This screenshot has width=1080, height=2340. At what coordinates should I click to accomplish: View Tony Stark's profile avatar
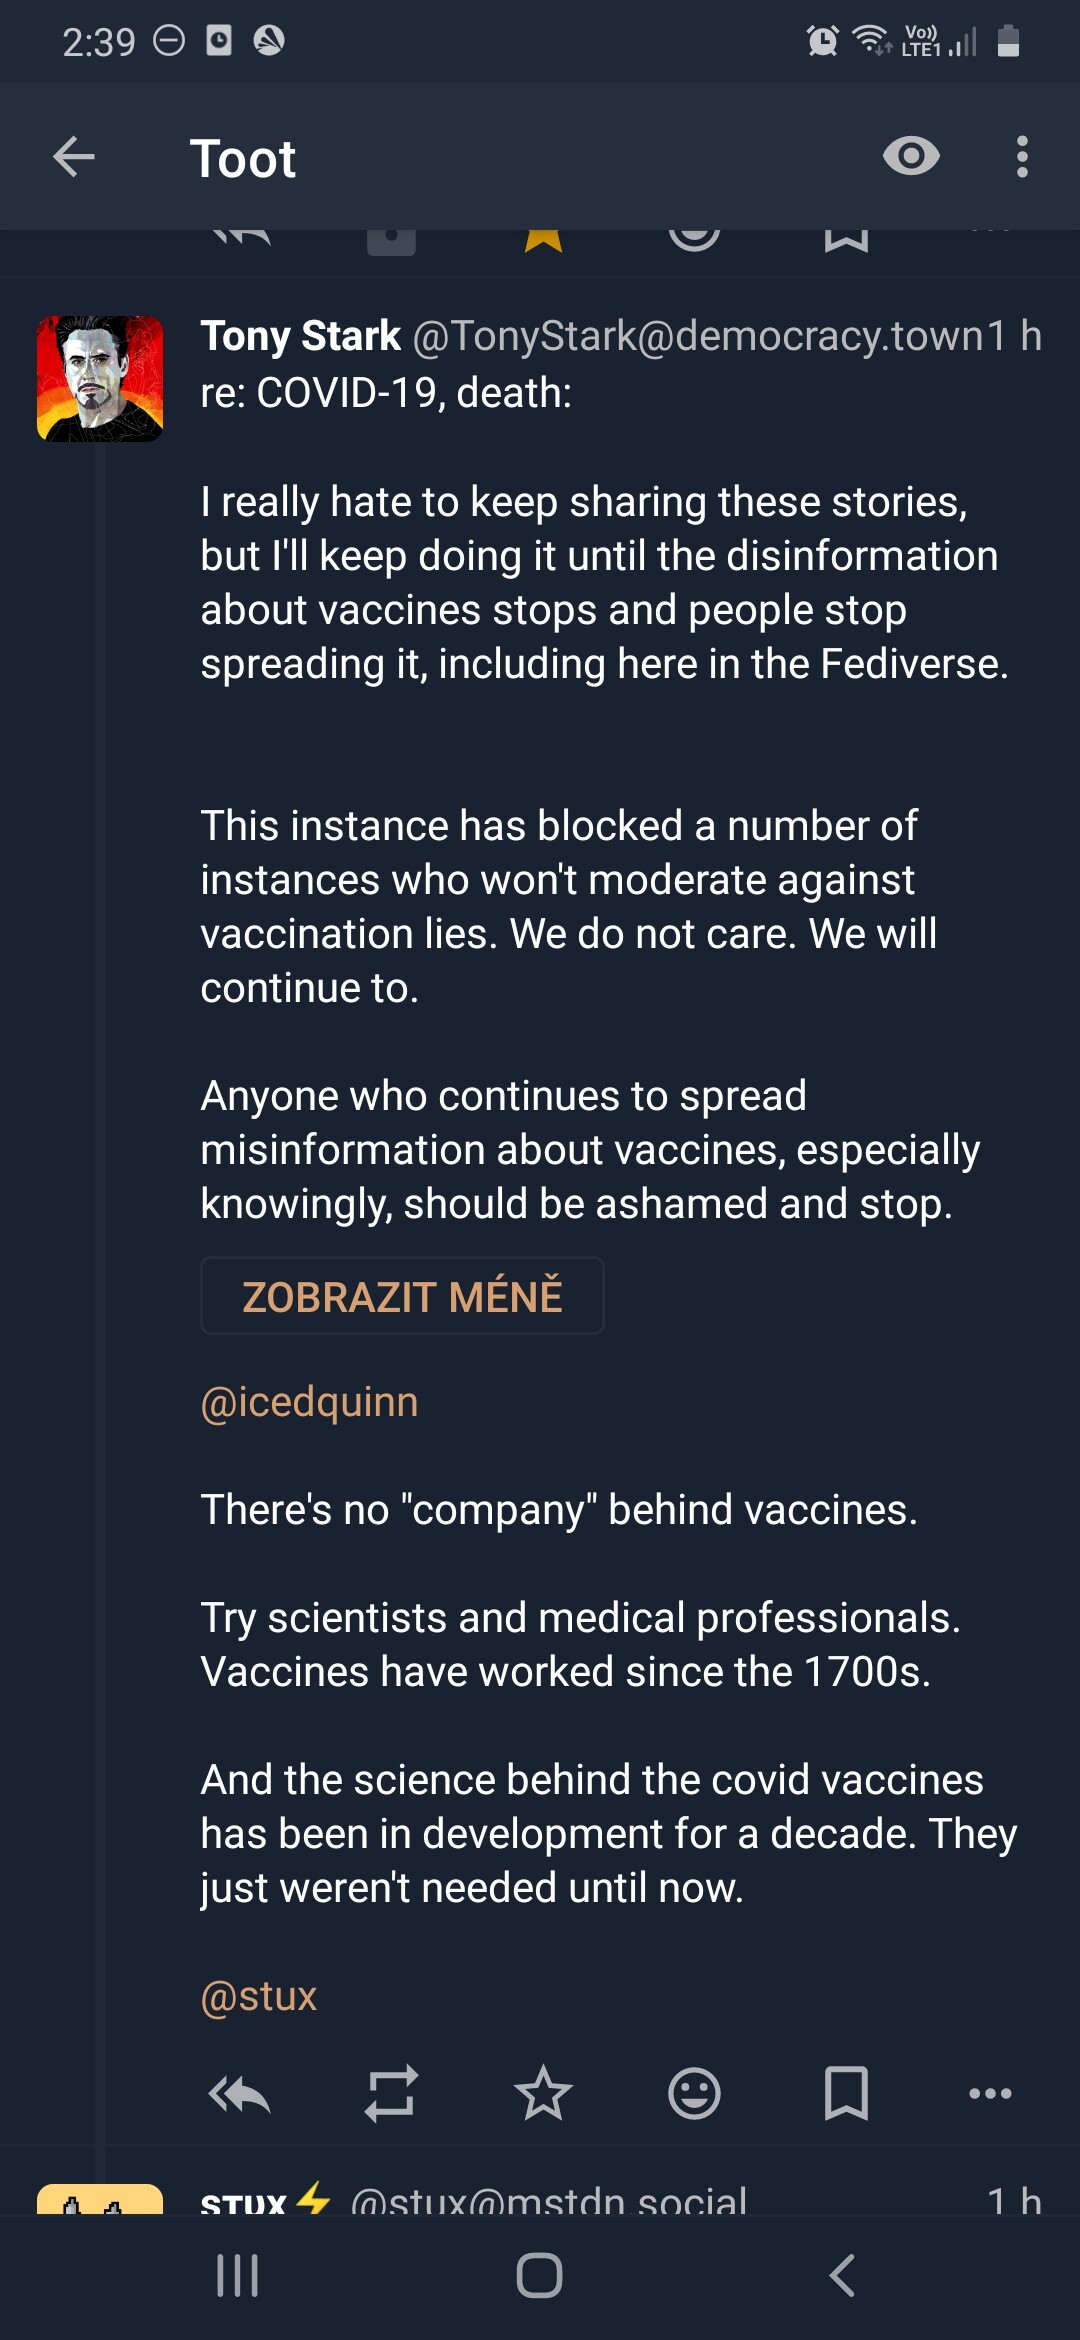tap(100, 379)
